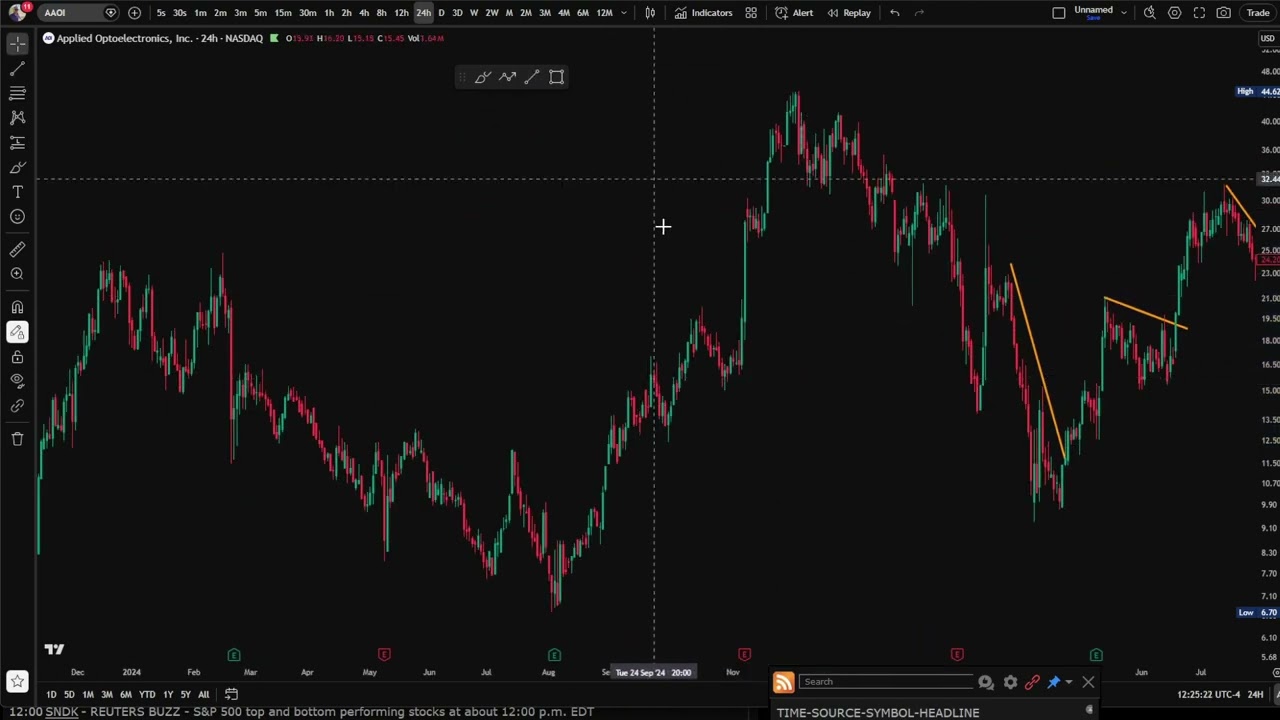Expand the time interval dropdown arrow
The image size is (1280, 720).
click(x=624, y=13)
